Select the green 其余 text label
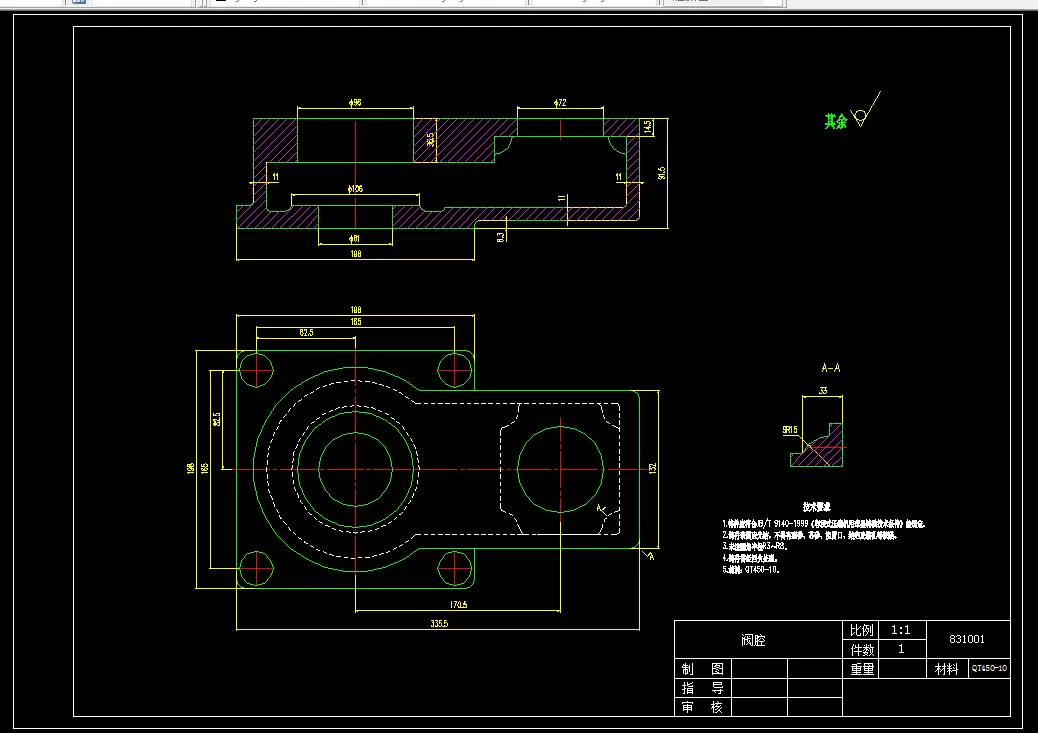The width and height of the screenshot is (1038, 733). [x=835, y=121]
